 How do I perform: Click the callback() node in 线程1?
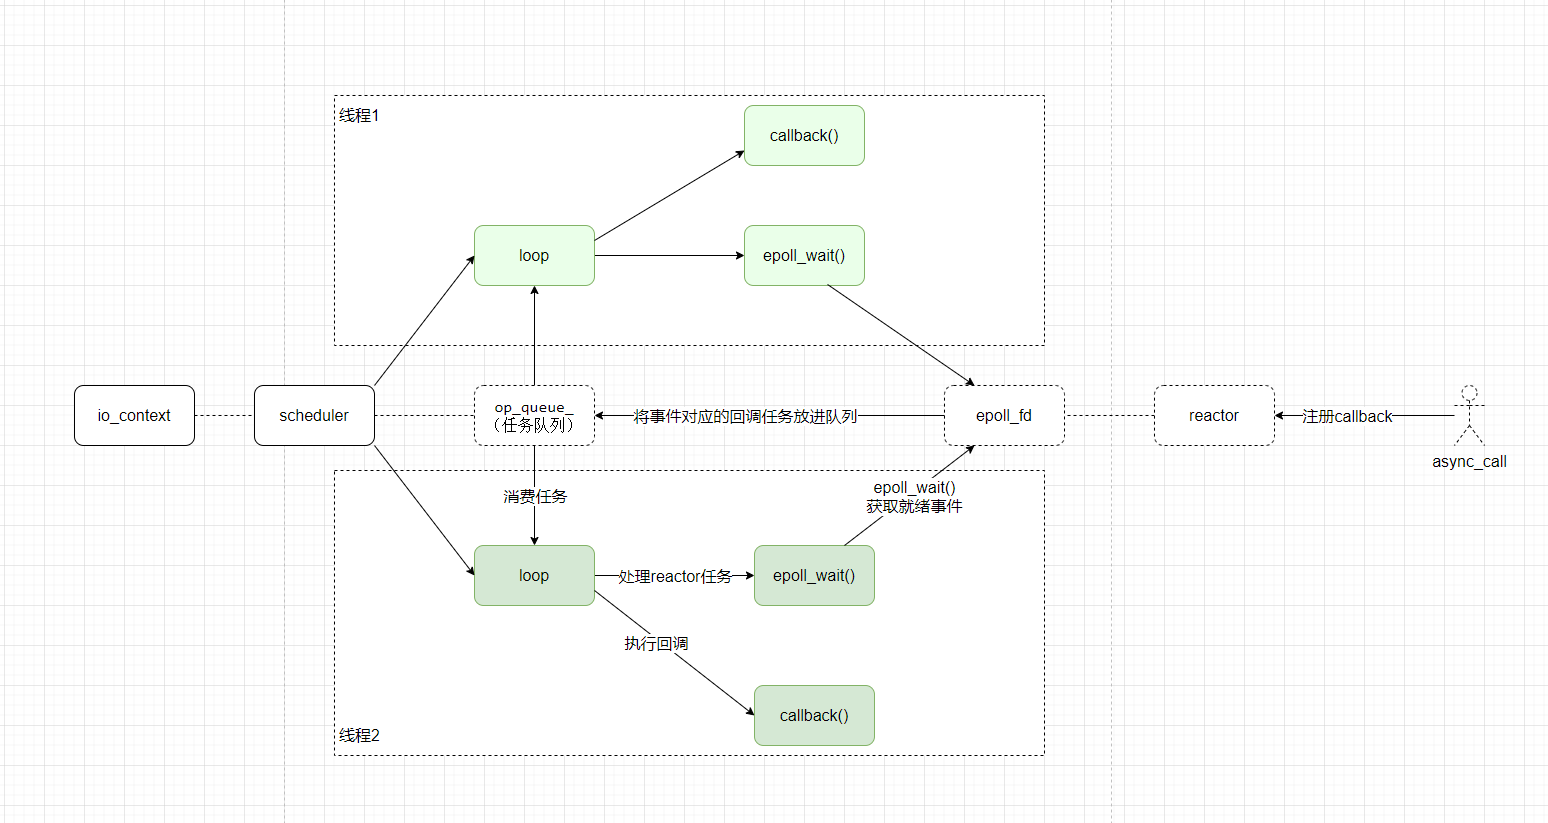[804, 135]
